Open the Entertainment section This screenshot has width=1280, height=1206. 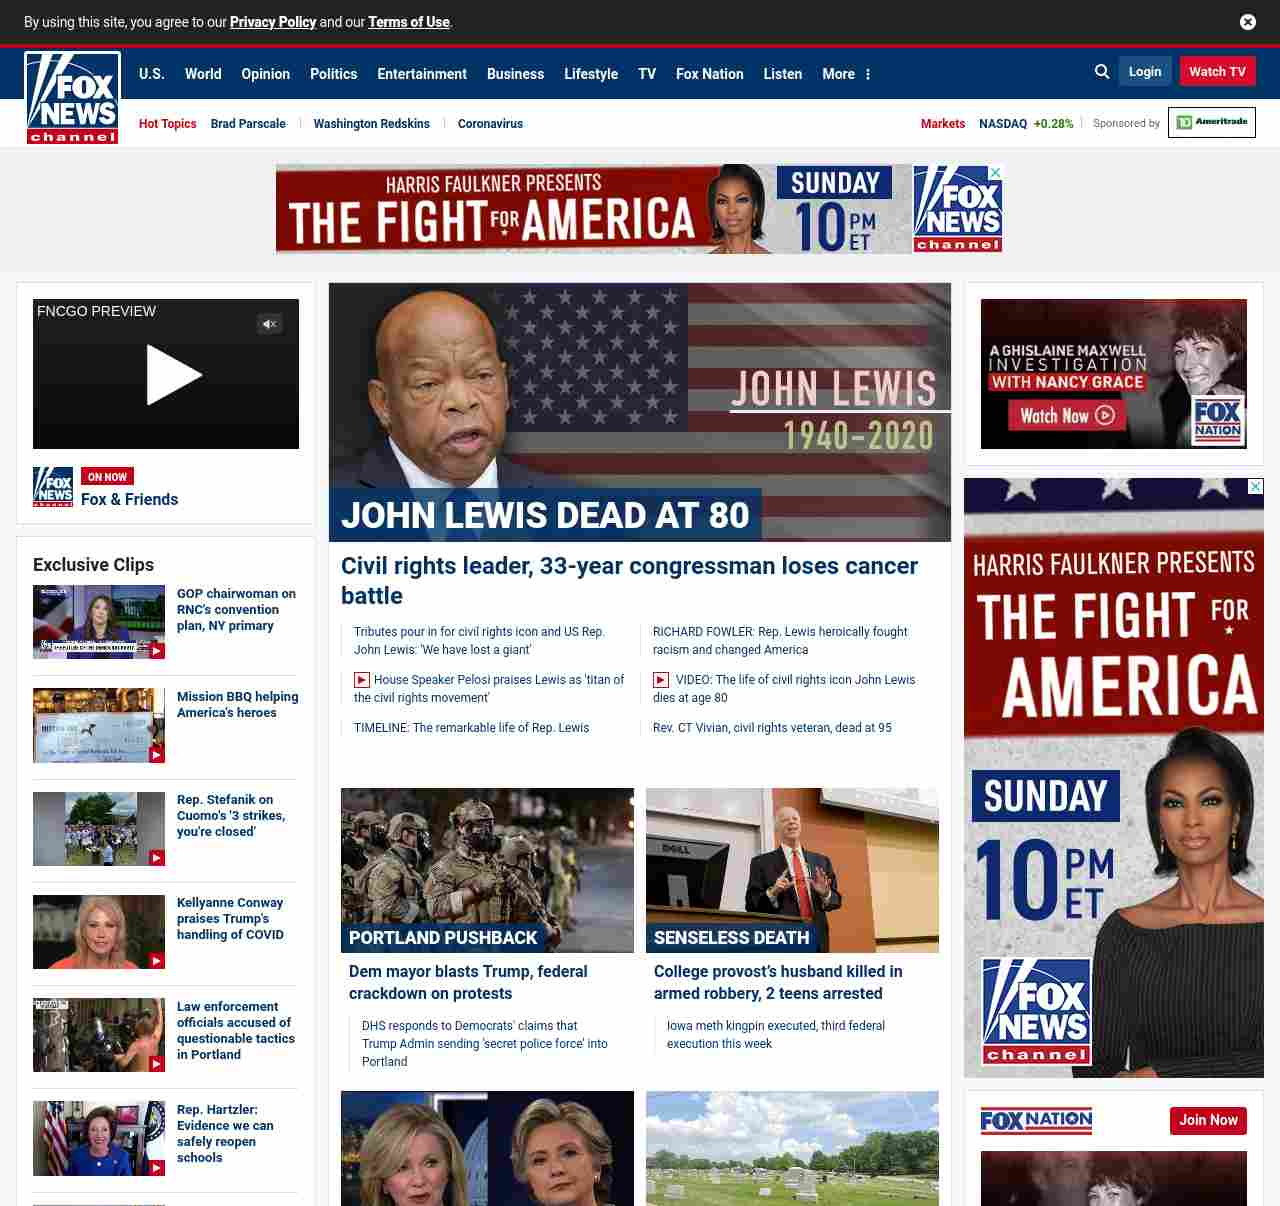(421, 74)
